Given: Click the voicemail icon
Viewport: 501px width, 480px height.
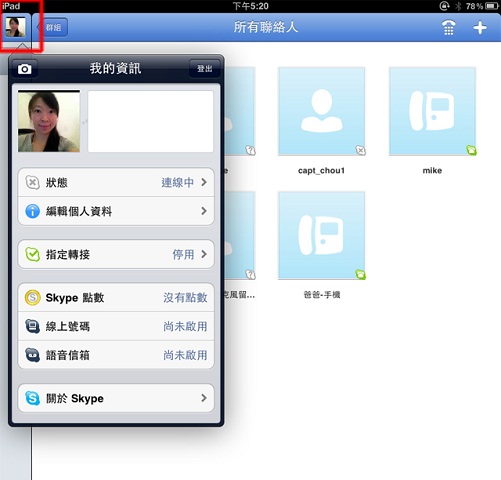Looking at the screenshot, I should (x=32, y=355).
